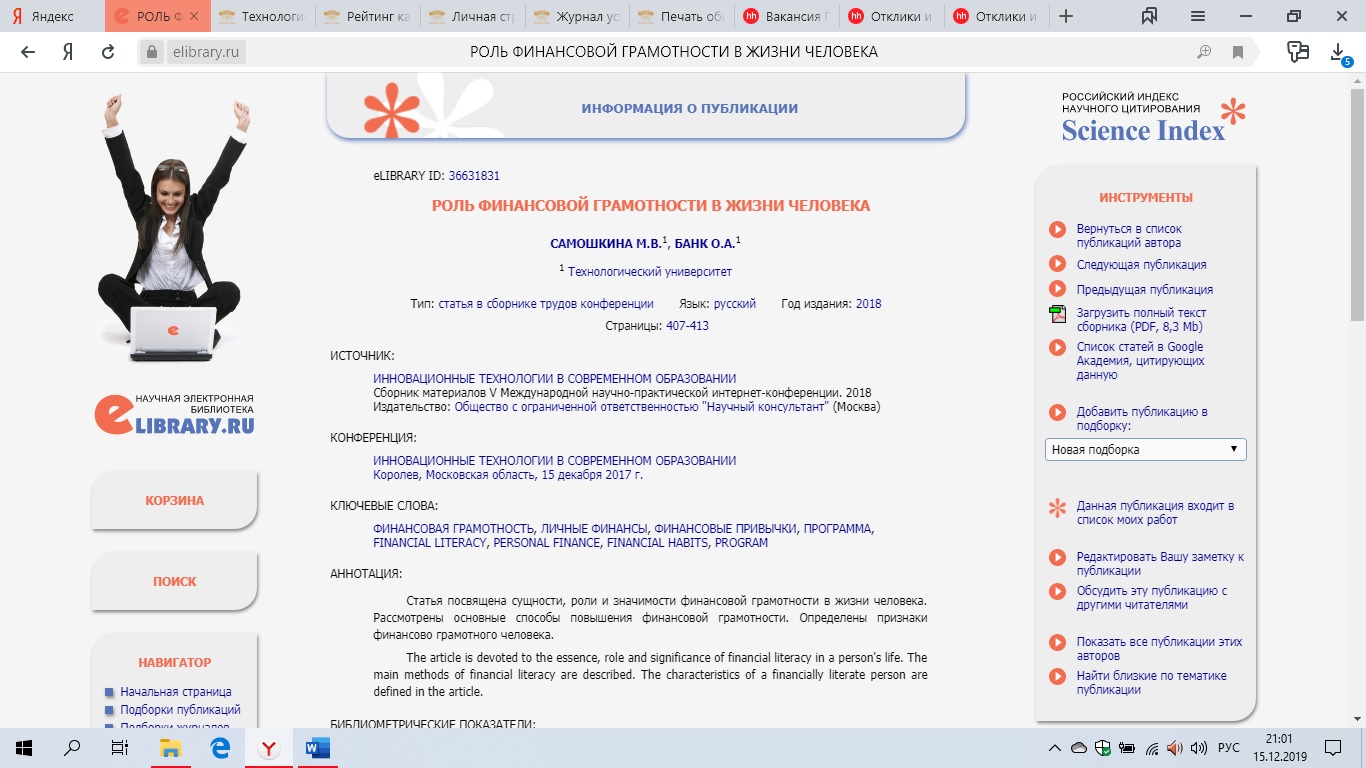Open 'Начальная страница' navigator link
The width and height of the screenshot is (1366, 768).
point(176,691)
